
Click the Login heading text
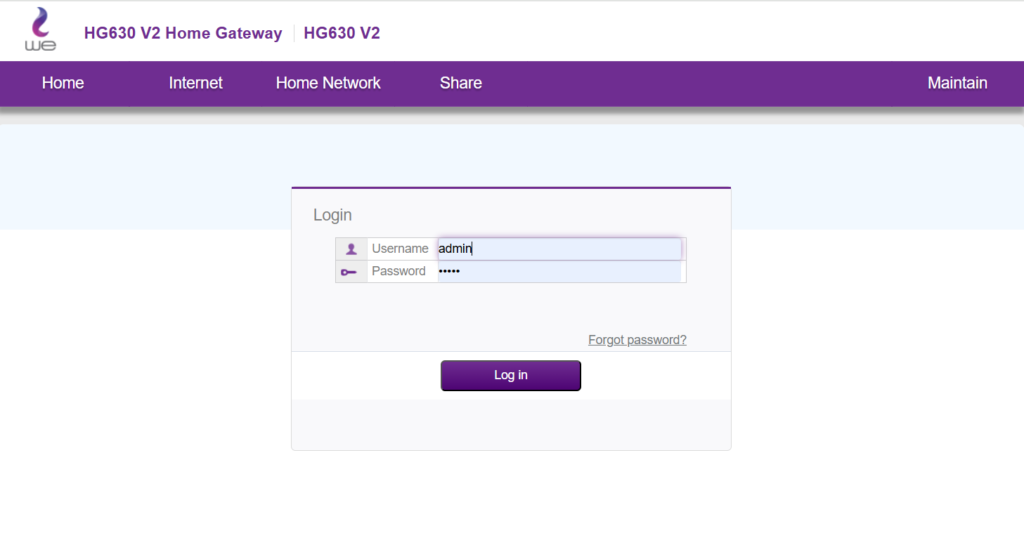click(332, 215)
